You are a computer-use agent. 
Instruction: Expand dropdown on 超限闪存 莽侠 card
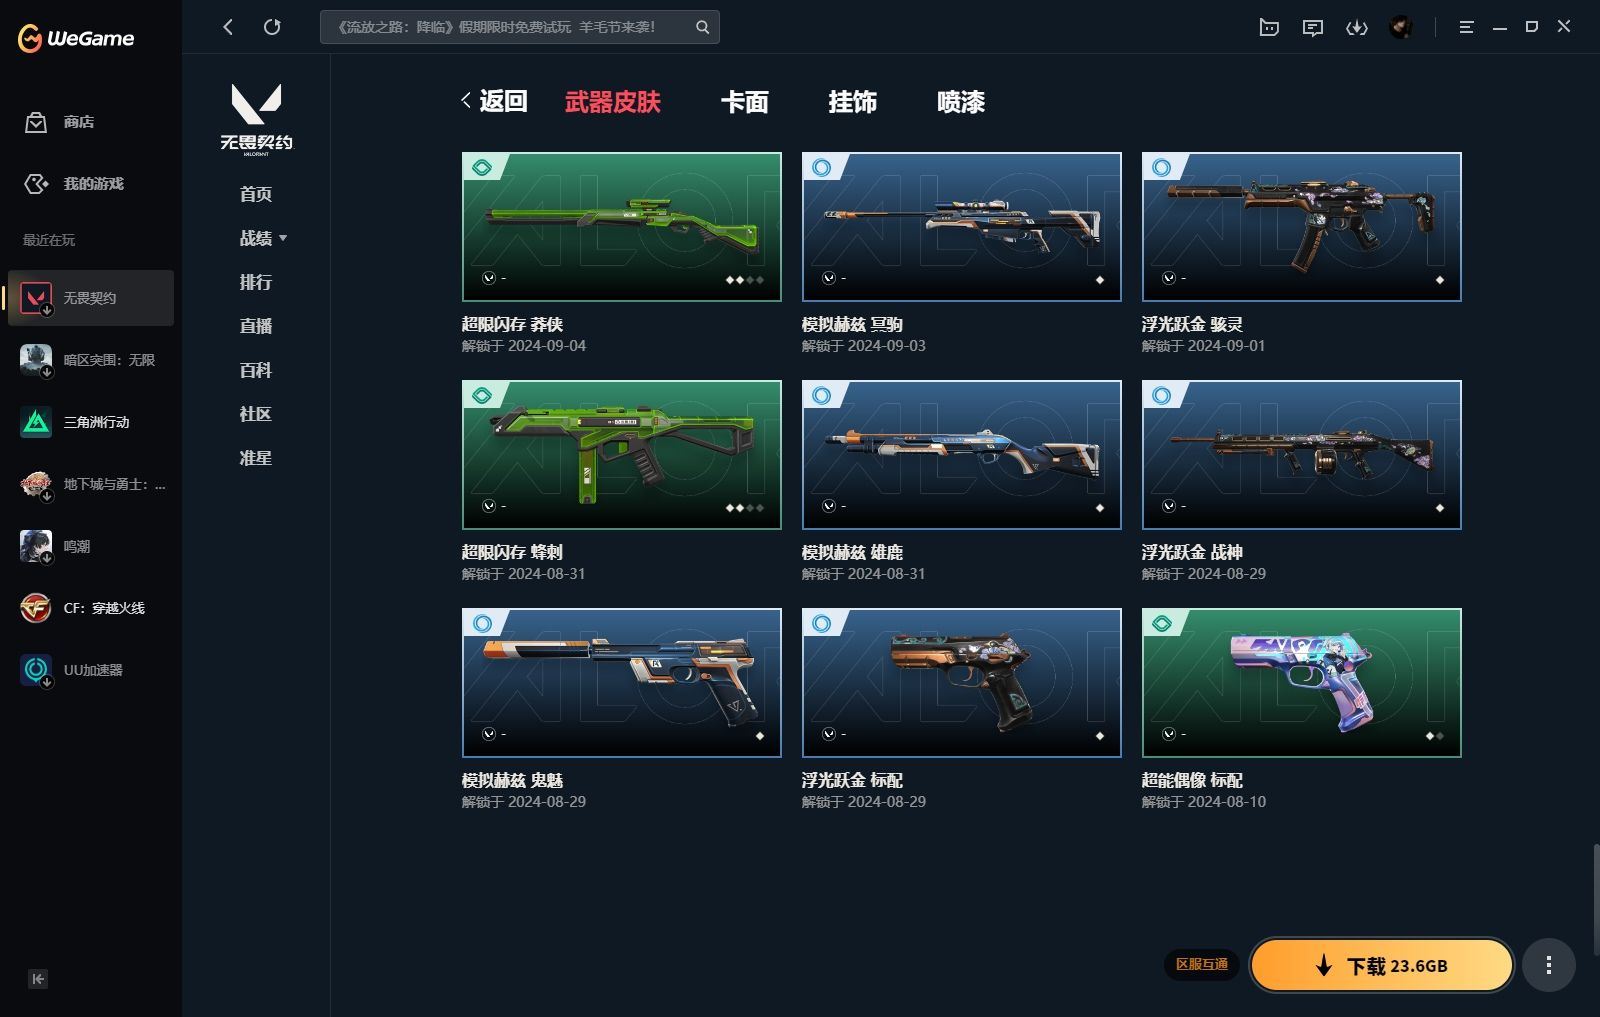(489, 278)
